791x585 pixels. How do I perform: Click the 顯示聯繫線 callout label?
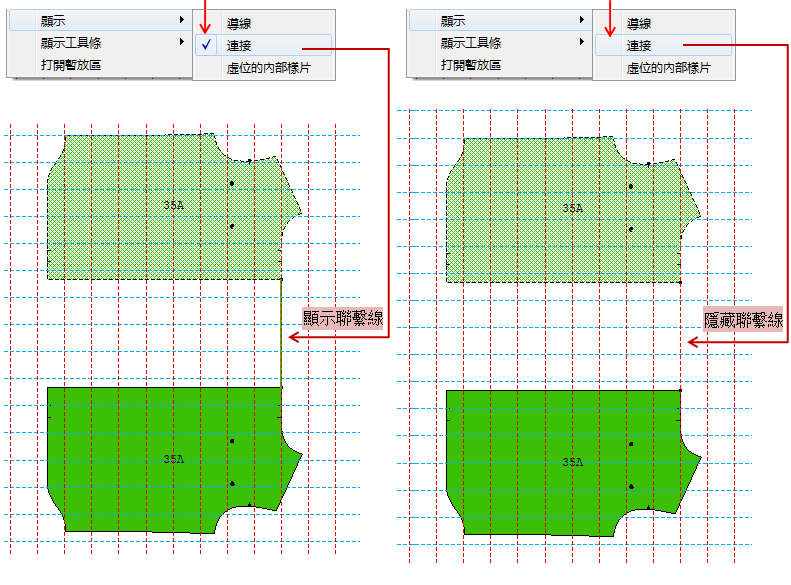[344, 317]
